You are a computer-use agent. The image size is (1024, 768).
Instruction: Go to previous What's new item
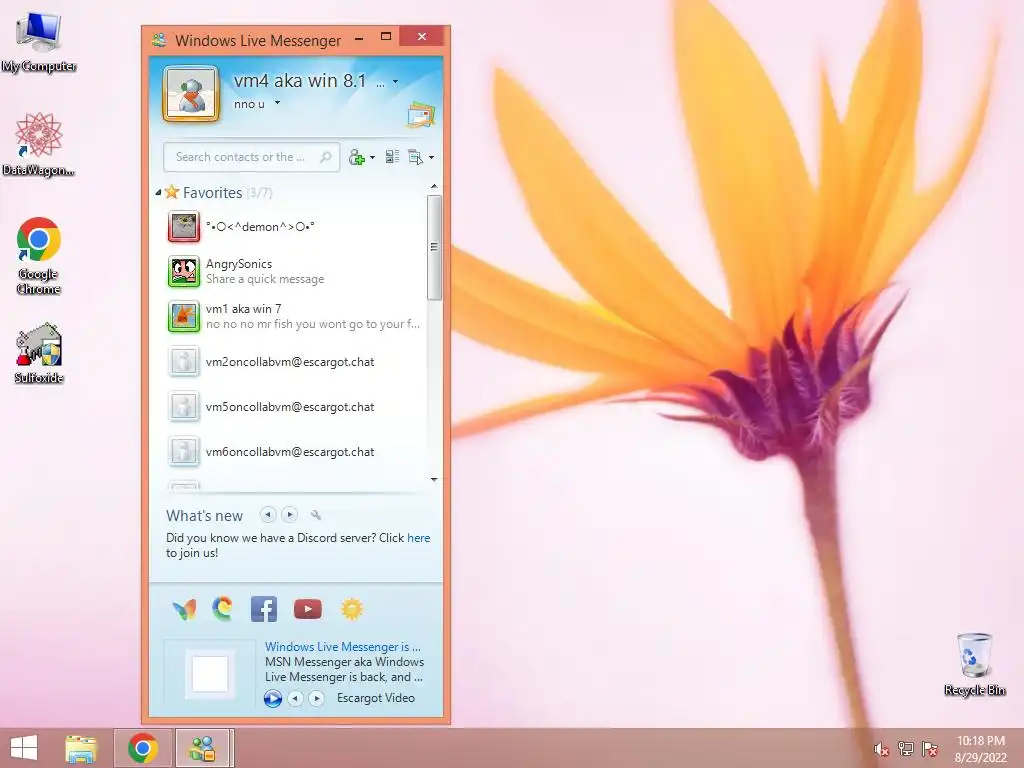tap(268, 515)
